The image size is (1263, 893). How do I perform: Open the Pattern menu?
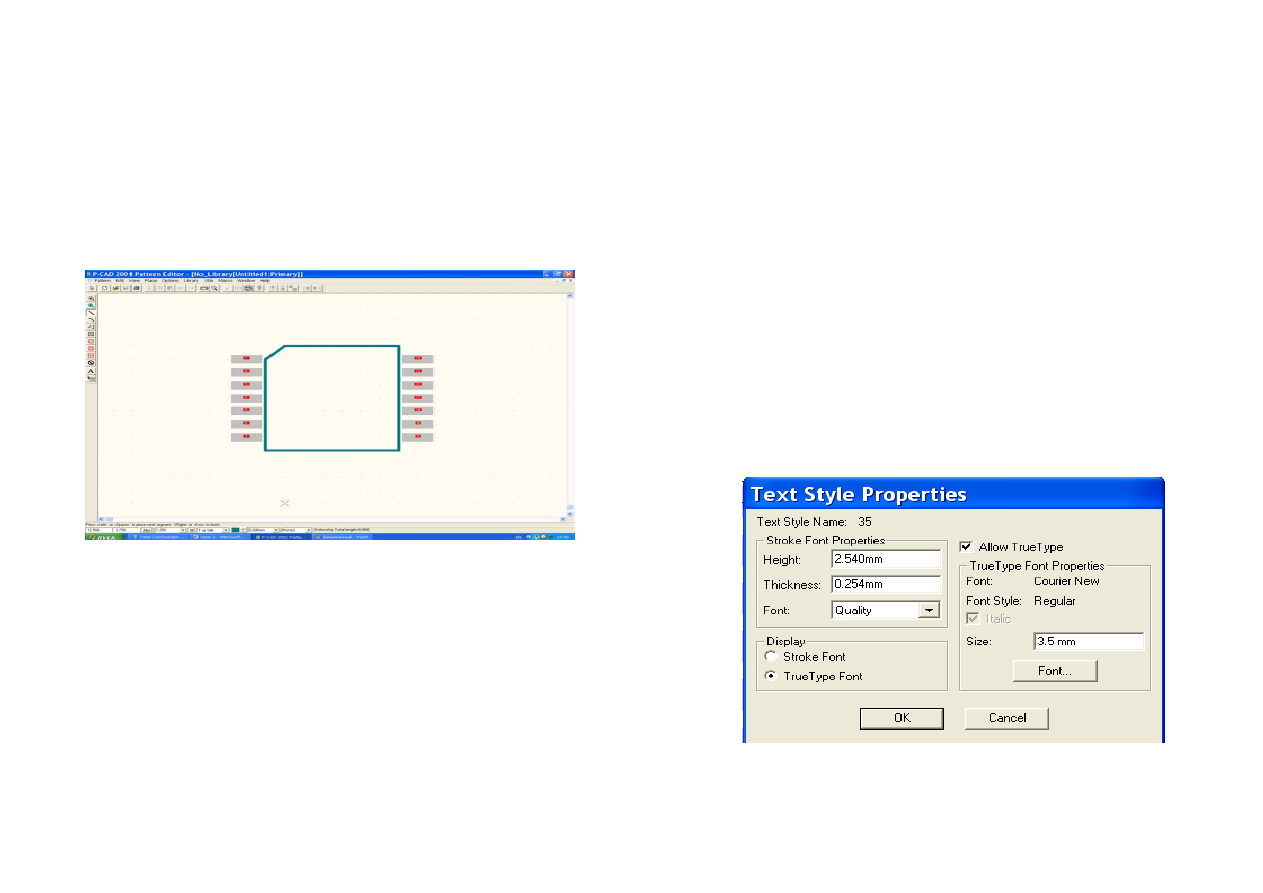[x=103, y=281]
